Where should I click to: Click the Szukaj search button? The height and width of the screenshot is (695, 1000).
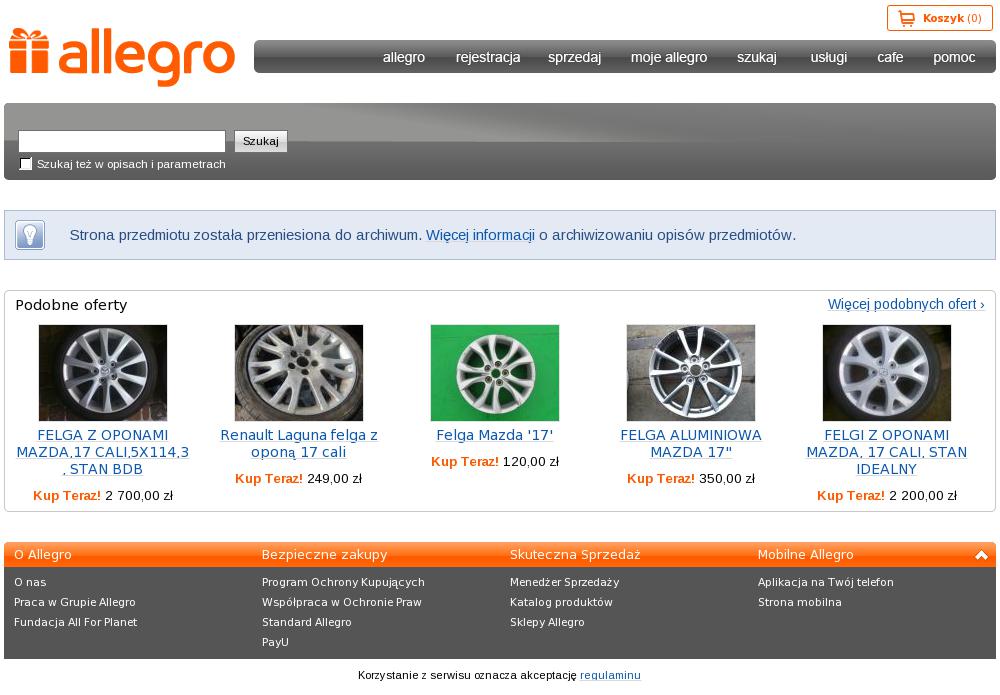coord(261,141)
